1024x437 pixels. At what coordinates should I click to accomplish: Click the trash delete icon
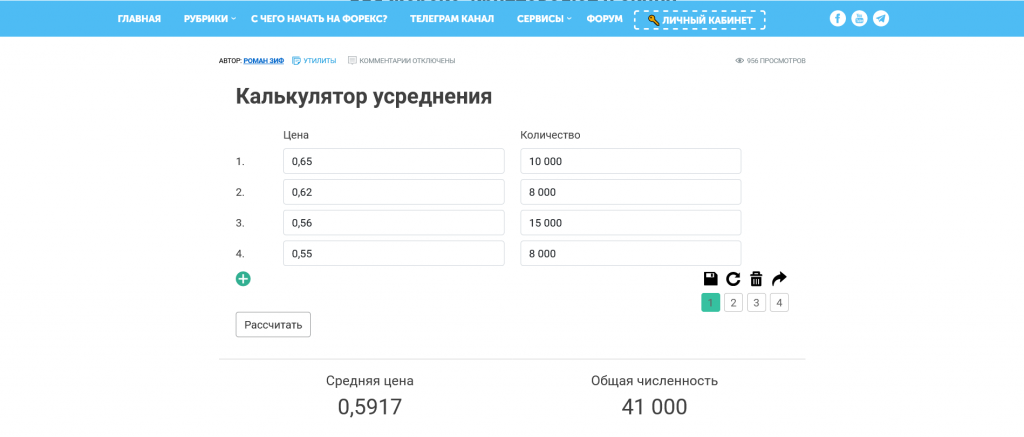pos(756,279)
